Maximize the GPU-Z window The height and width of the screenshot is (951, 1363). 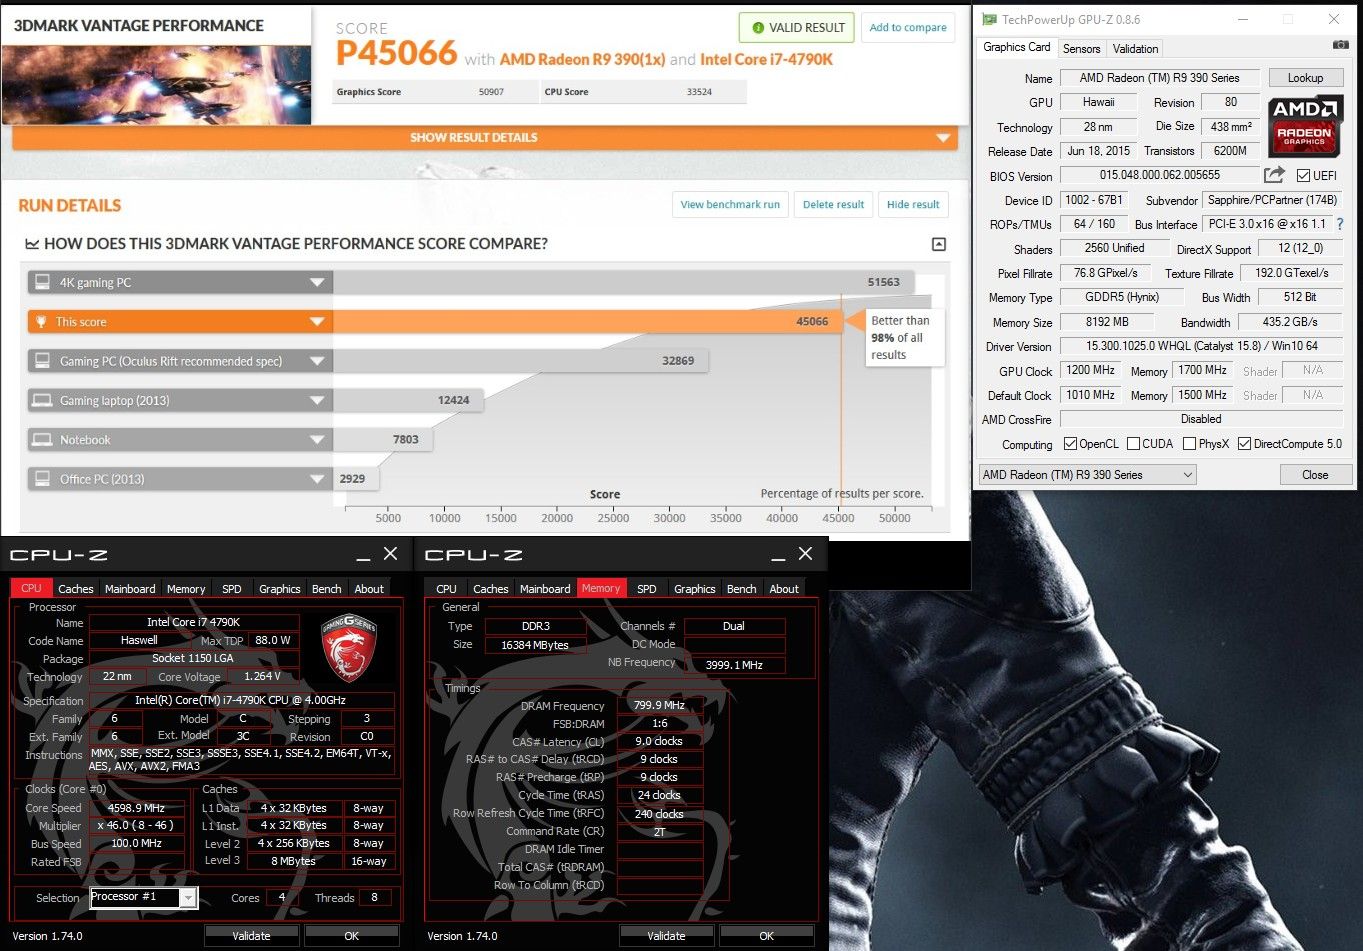click(x=1288, y=19)
